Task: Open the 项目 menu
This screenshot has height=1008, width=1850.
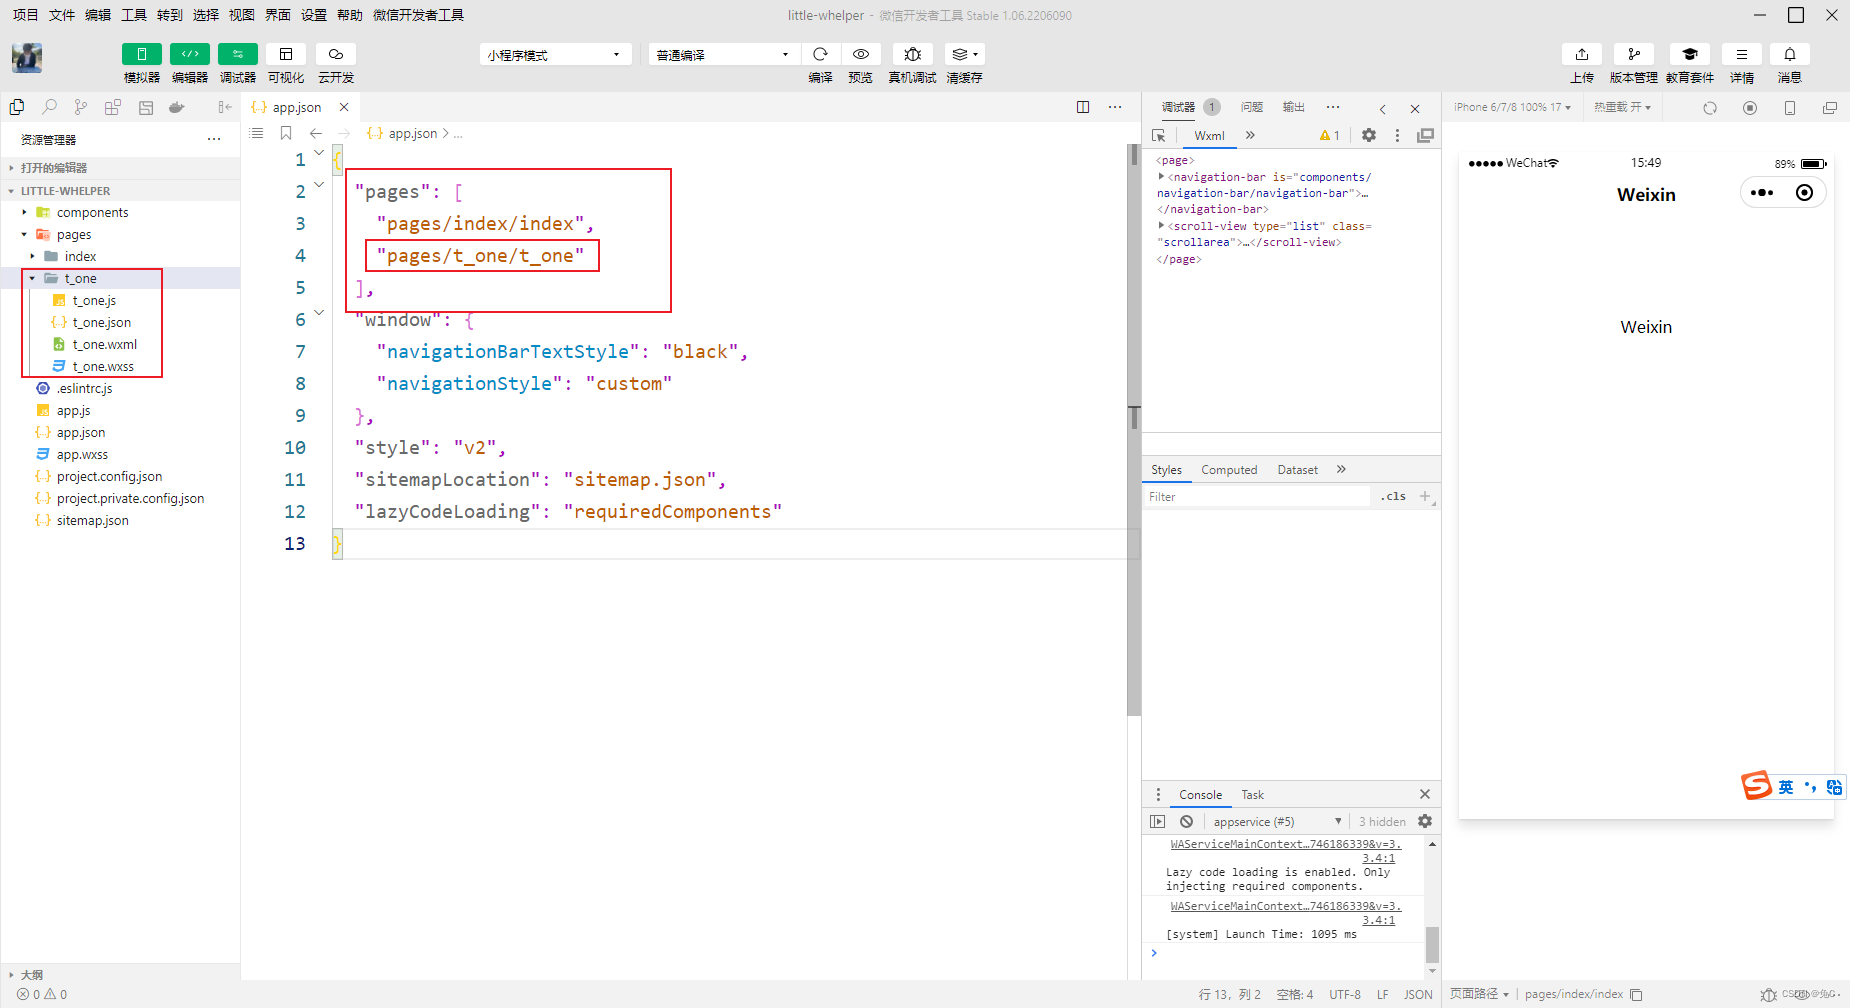Action: point(25,15)
